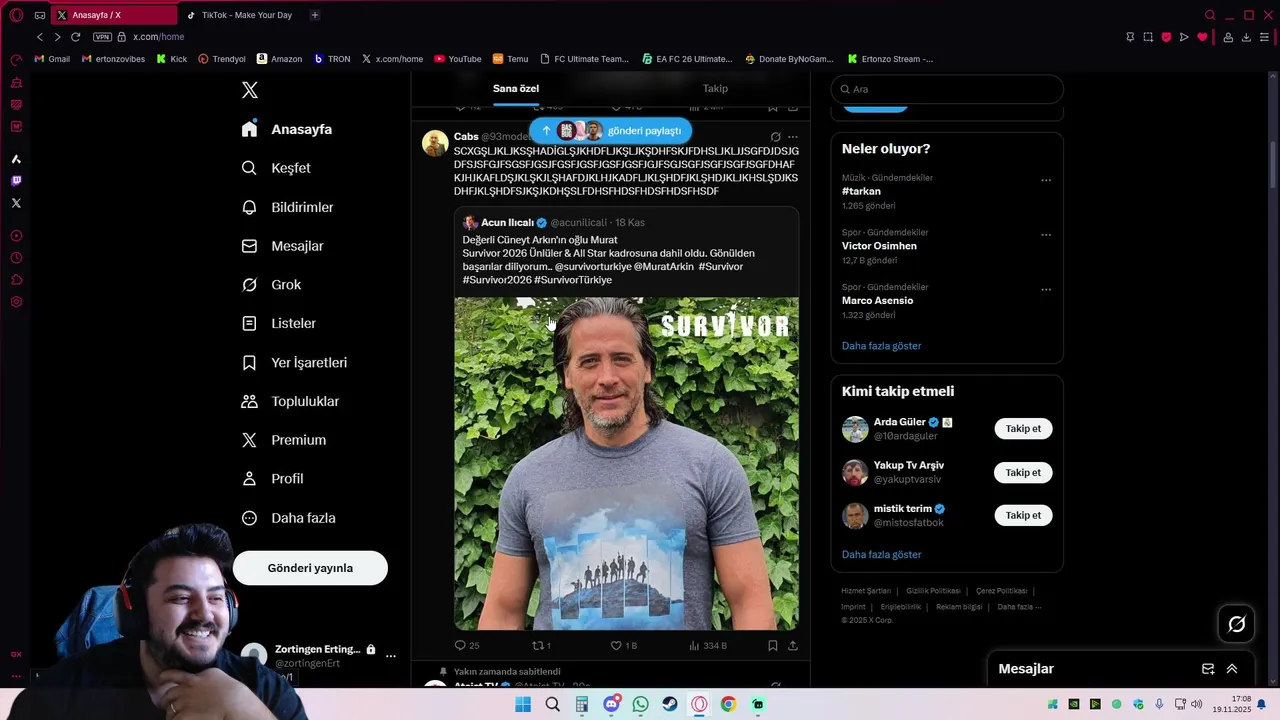Switch to Sana özel tab

point(516,88)
